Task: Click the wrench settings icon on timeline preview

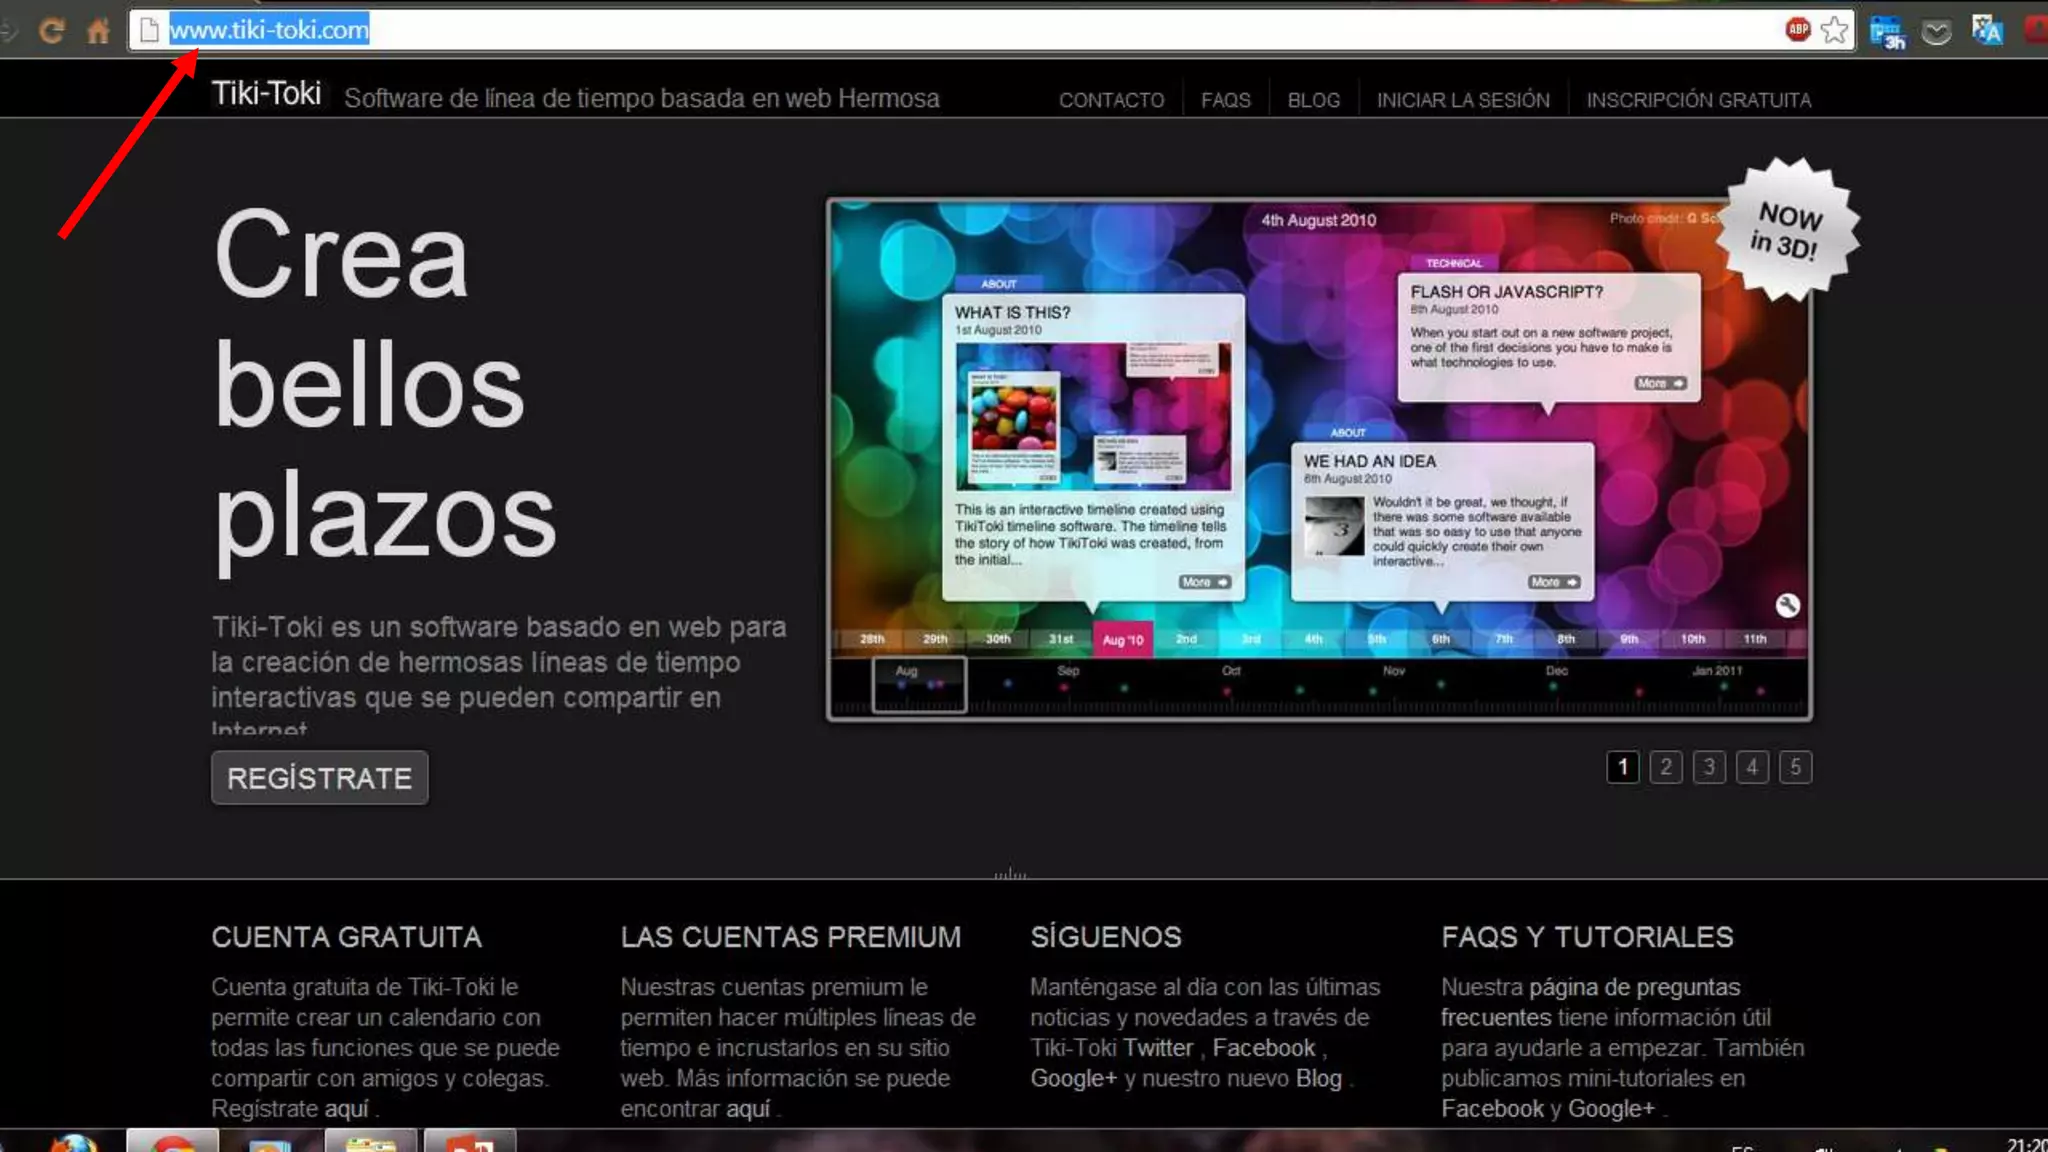Action: click(1787, 605)
